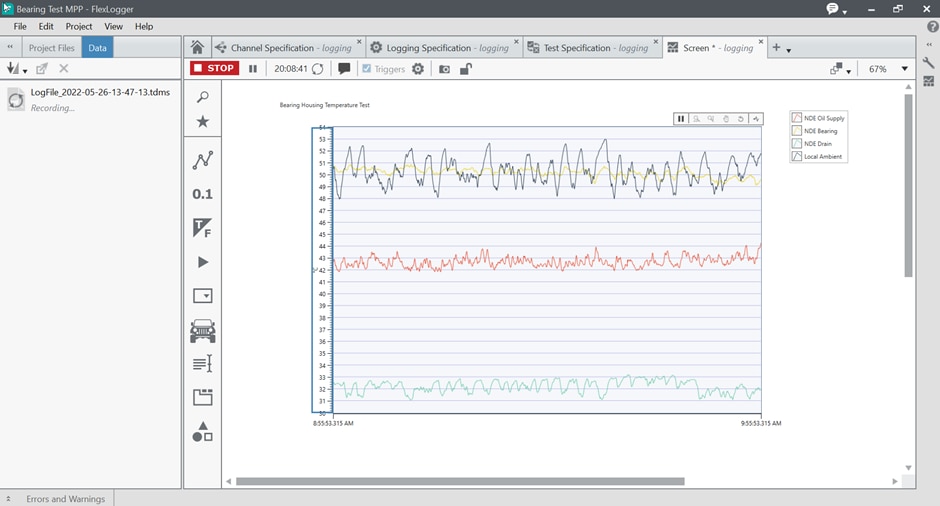Open the shapes drawing palette

click(x=202, y=432)
